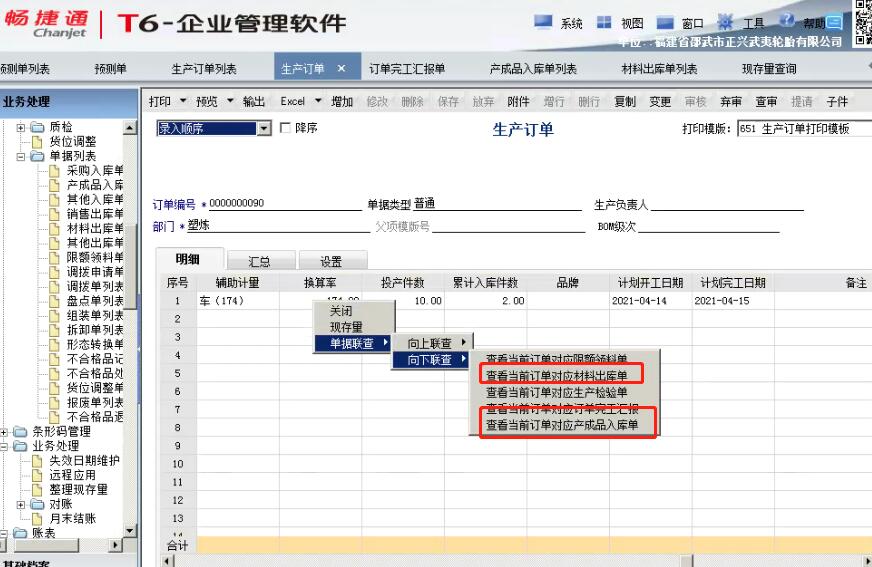The height and width of the screenshot is (567, 872).
Task: Click the 业务处理 panel header
Action: [x=69, y=102]
